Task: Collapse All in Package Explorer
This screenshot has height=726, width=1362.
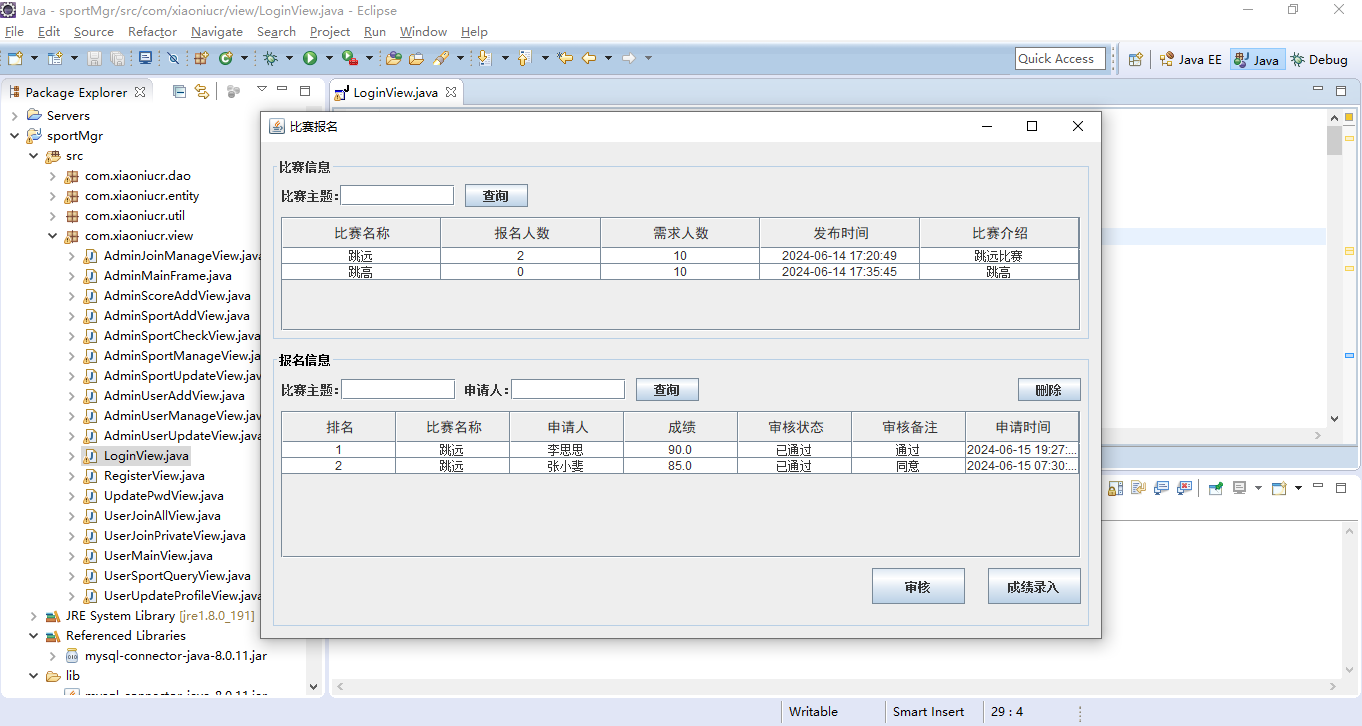Action: pos(179,91)
